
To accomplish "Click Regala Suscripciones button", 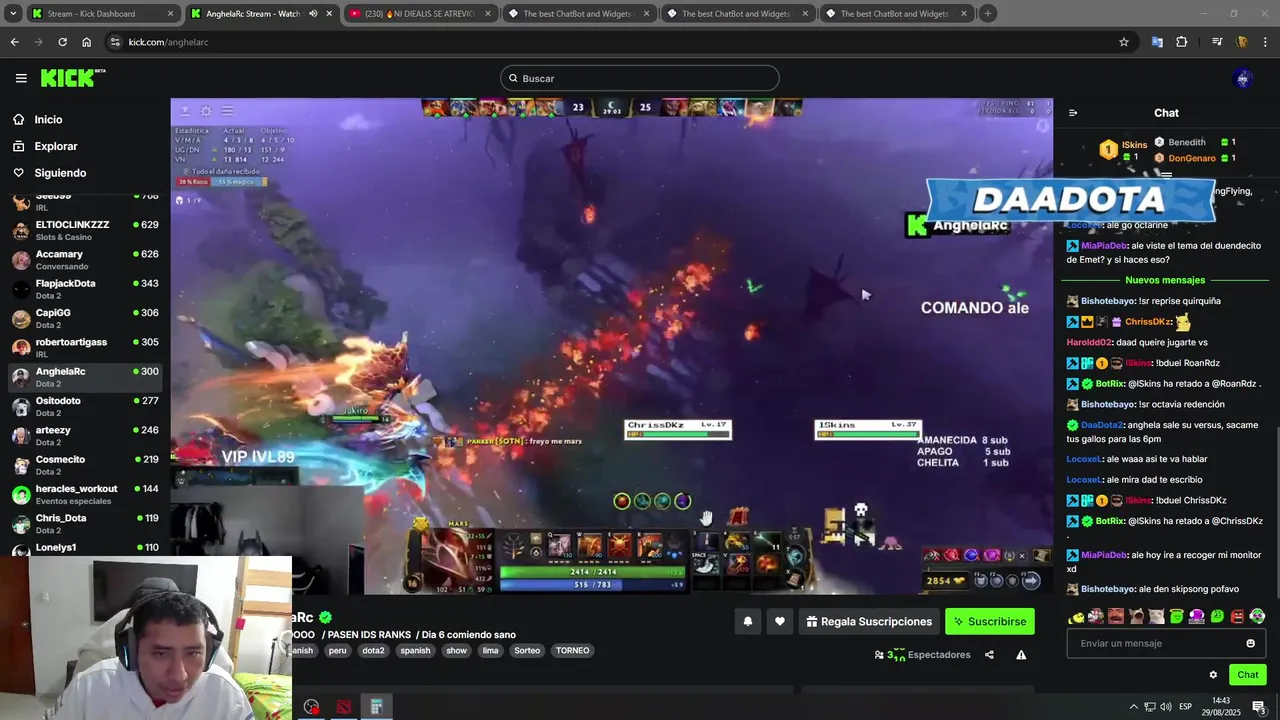I will pyautogui.click(x=868, y=621).
